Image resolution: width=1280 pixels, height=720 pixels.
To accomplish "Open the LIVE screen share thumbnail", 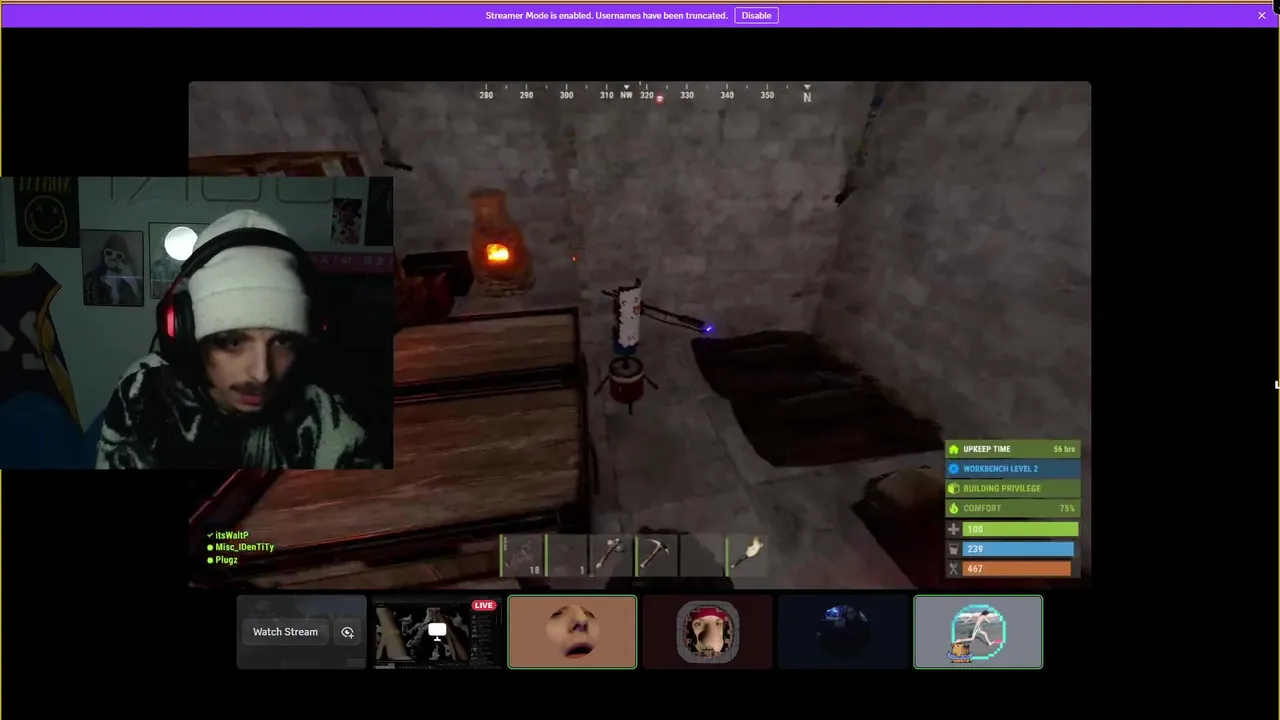I will 437,632.
